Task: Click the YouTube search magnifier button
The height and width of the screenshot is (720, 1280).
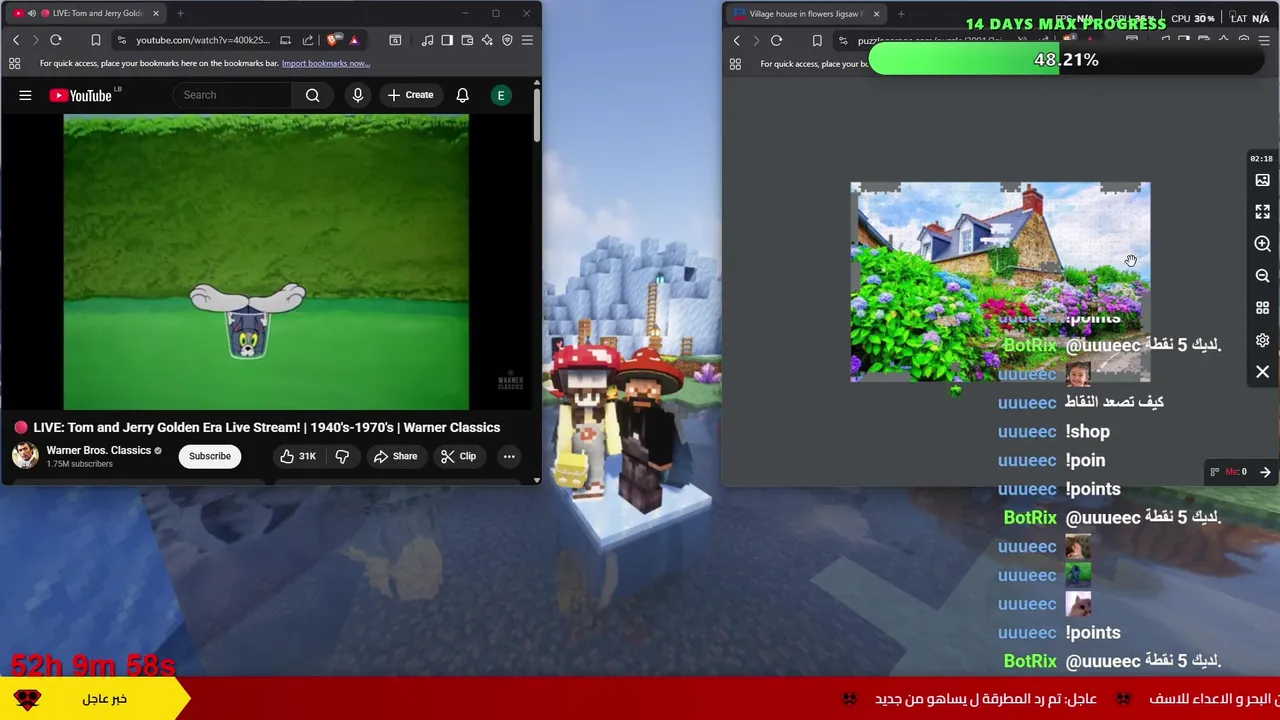Action: tap(313, 95)
